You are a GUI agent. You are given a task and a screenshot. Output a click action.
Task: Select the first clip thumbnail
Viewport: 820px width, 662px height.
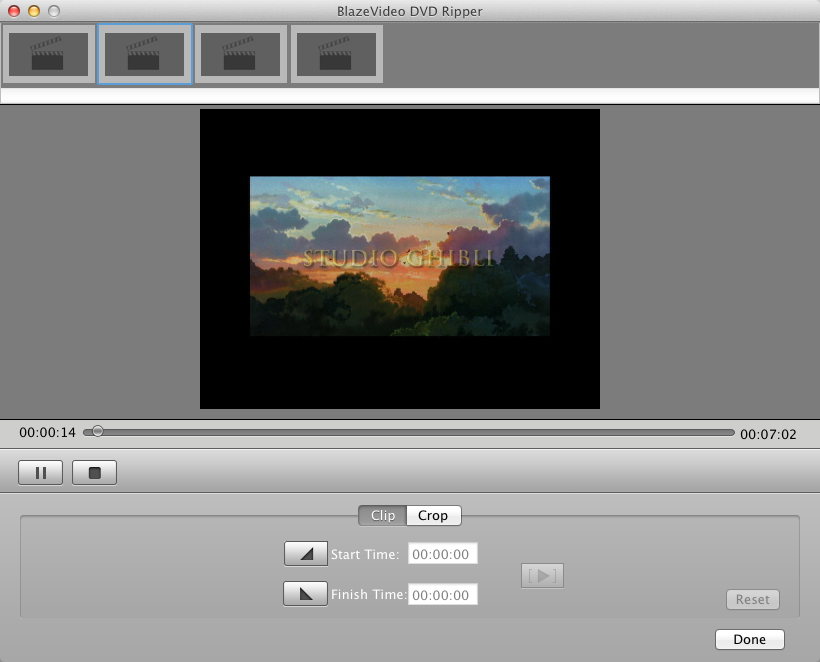click(x=49, y=54)
